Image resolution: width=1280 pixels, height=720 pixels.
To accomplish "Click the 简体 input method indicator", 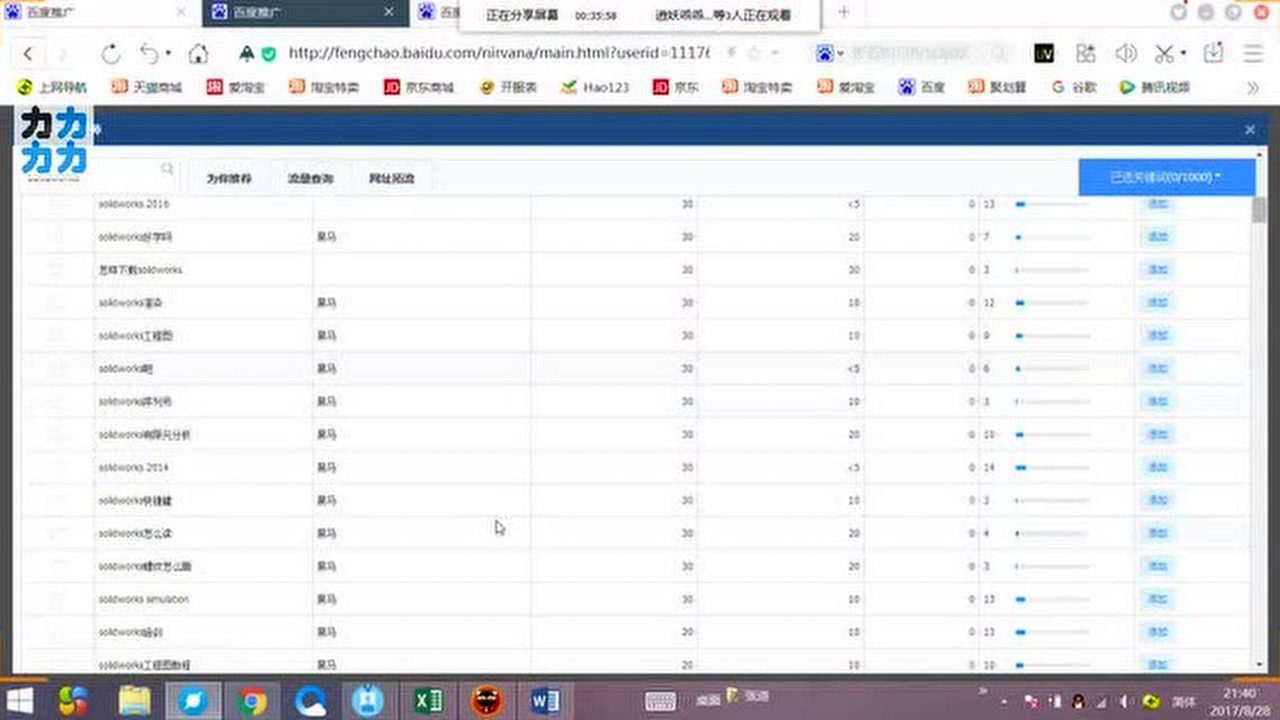I will click(1185, 701).
